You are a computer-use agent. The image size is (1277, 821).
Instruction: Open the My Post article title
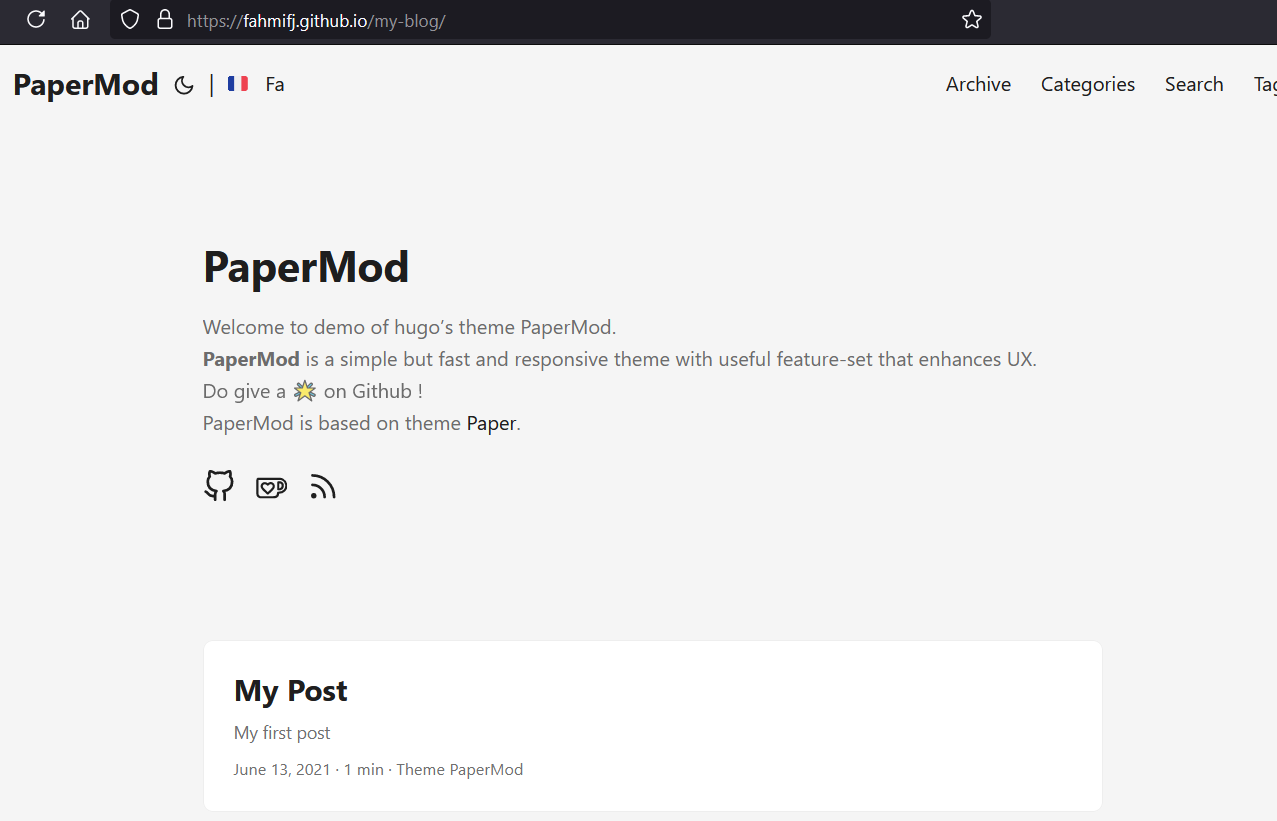tap(291, 691)
